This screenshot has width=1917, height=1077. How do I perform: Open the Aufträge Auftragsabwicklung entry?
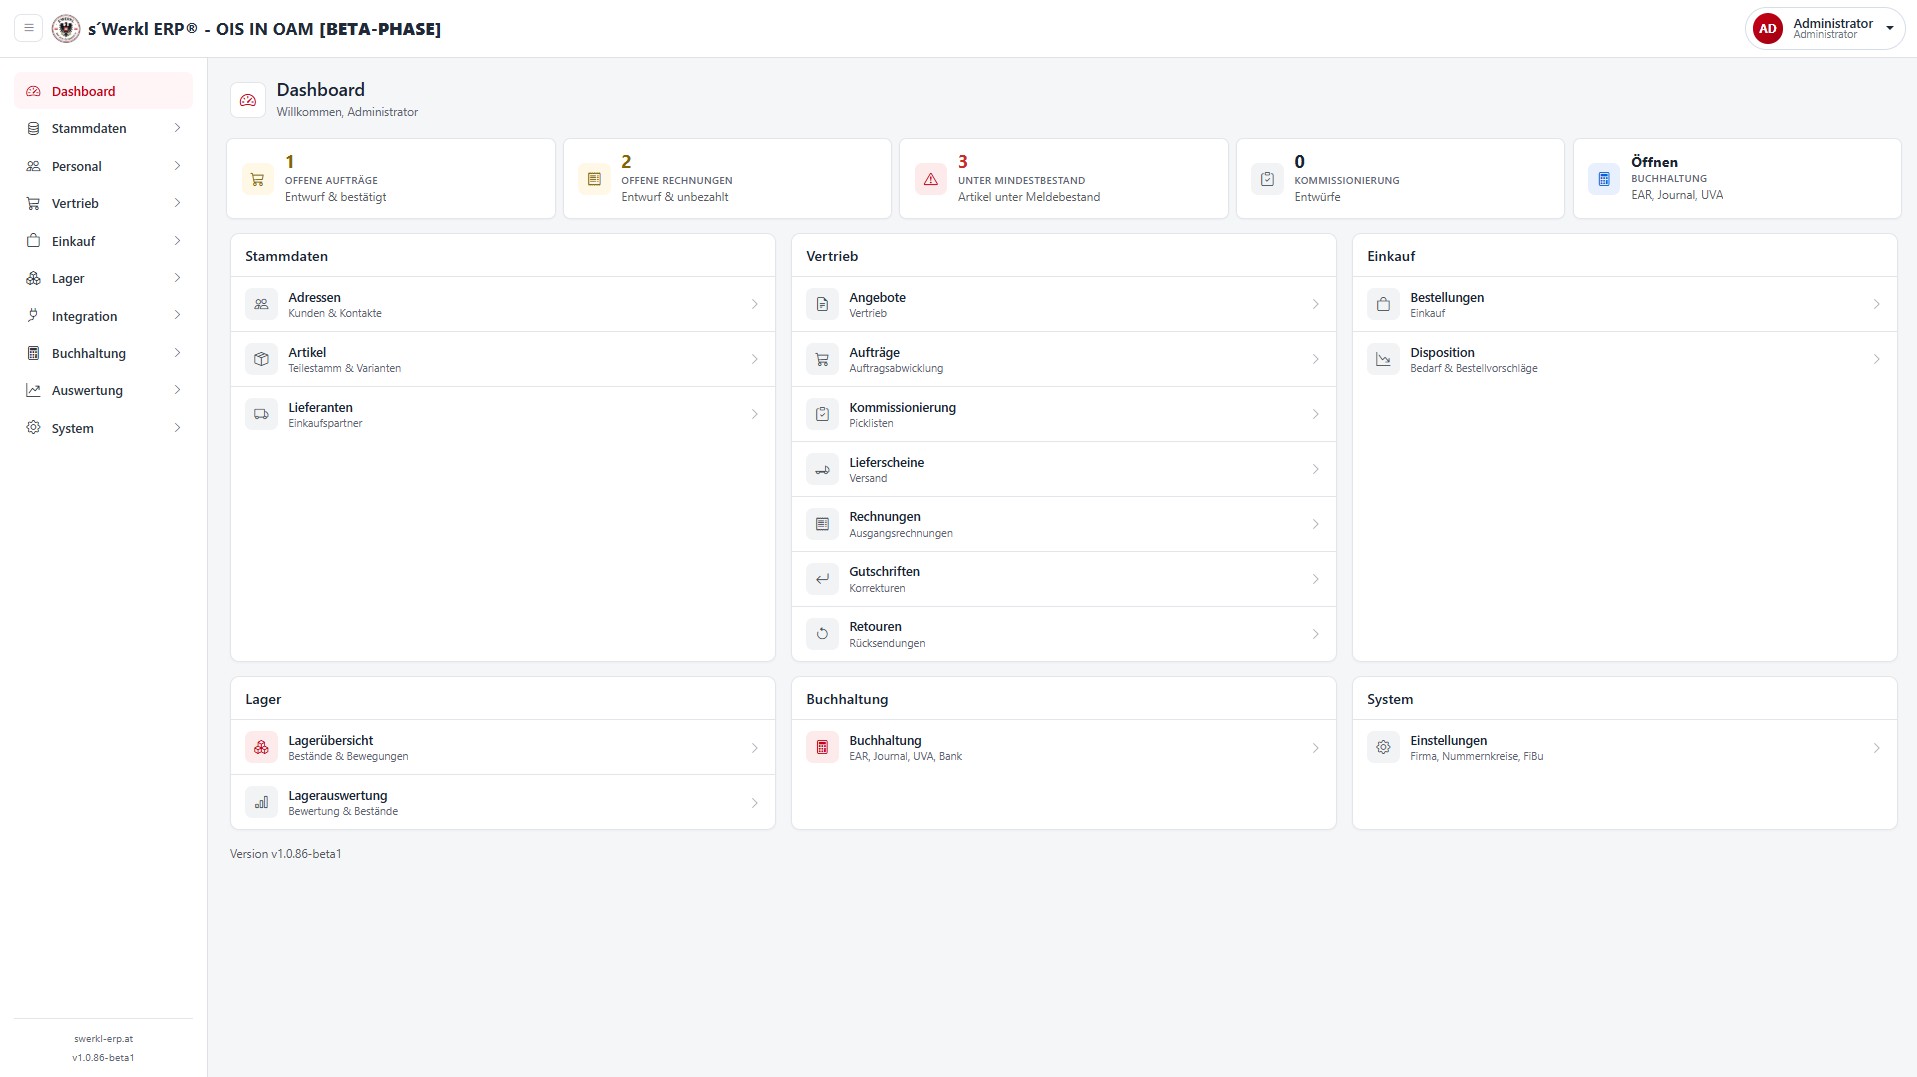coord(1063,359)
